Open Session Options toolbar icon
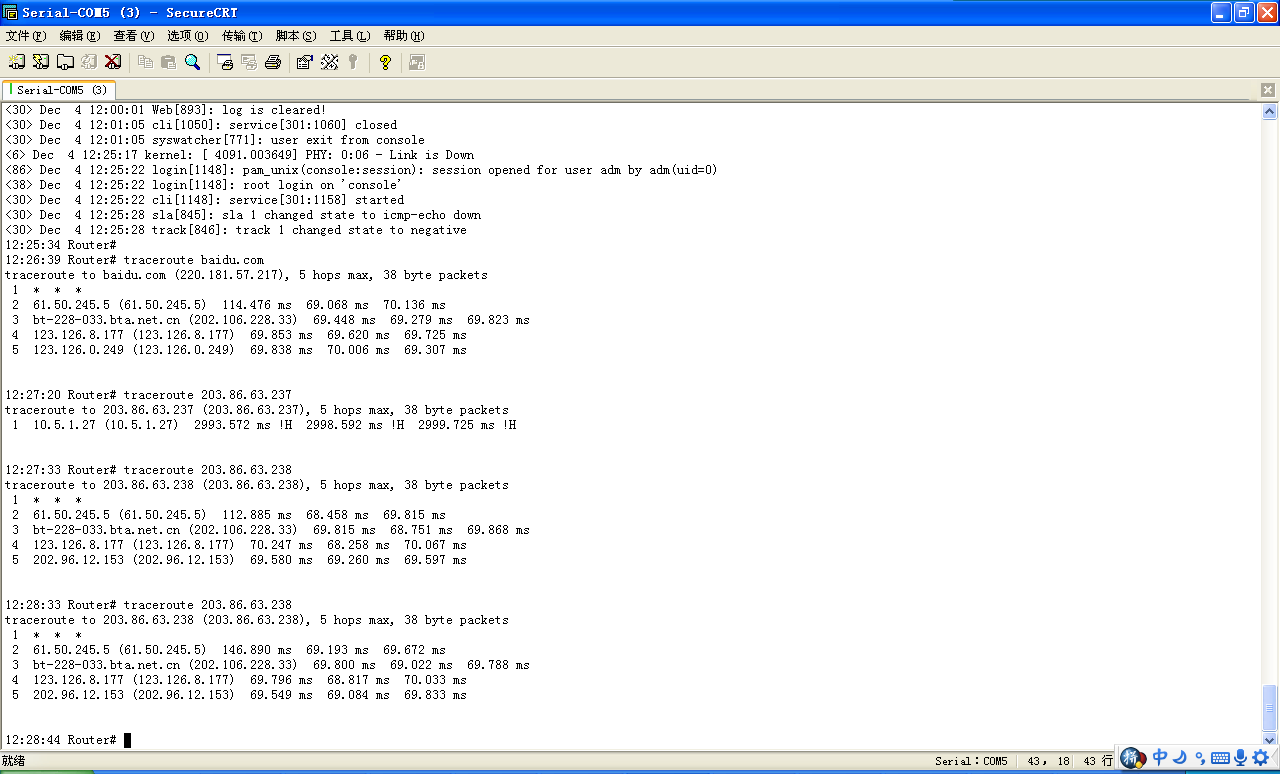The image size is (1280, 774). pyautogui.click(x=305, y=62)
